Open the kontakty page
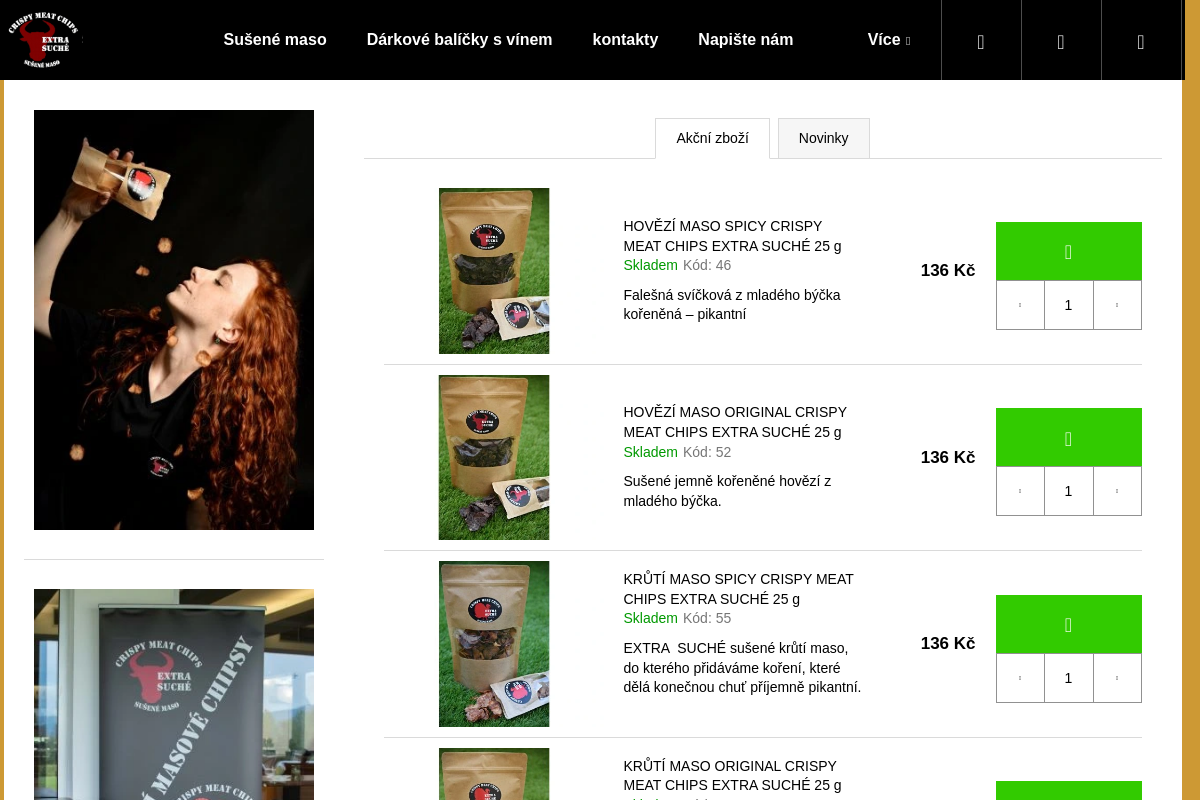The image size is (1200, 800). pos(625,40)
